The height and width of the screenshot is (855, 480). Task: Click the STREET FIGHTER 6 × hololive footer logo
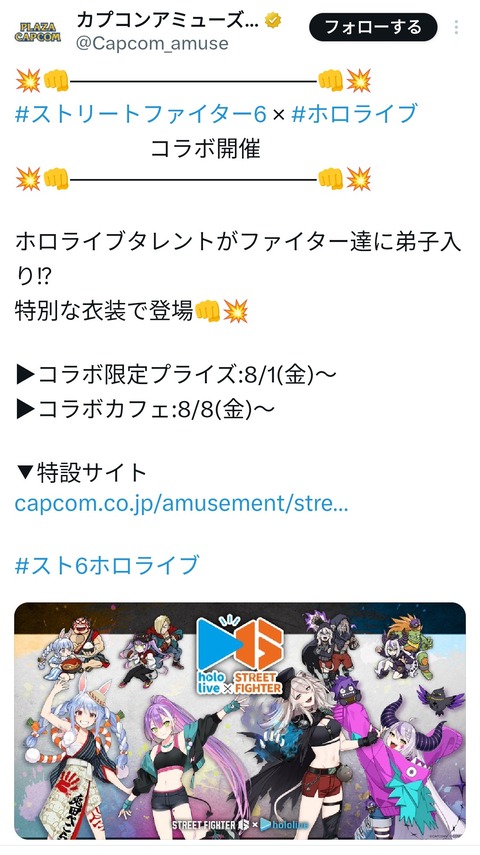[240, 824]
